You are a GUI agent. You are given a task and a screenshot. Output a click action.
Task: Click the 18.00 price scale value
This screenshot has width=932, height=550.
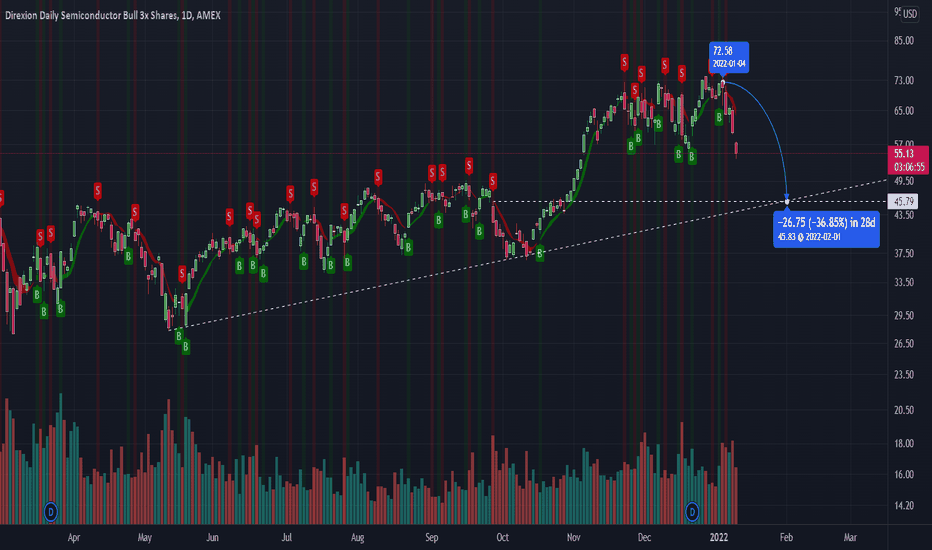point(903,444)
